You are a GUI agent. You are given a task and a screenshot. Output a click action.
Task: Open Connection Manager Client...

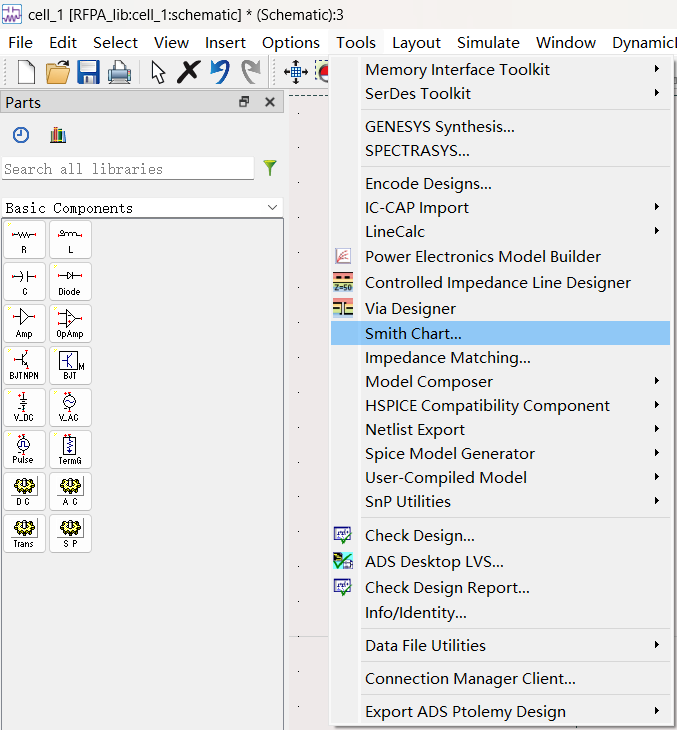click(501, 679)
